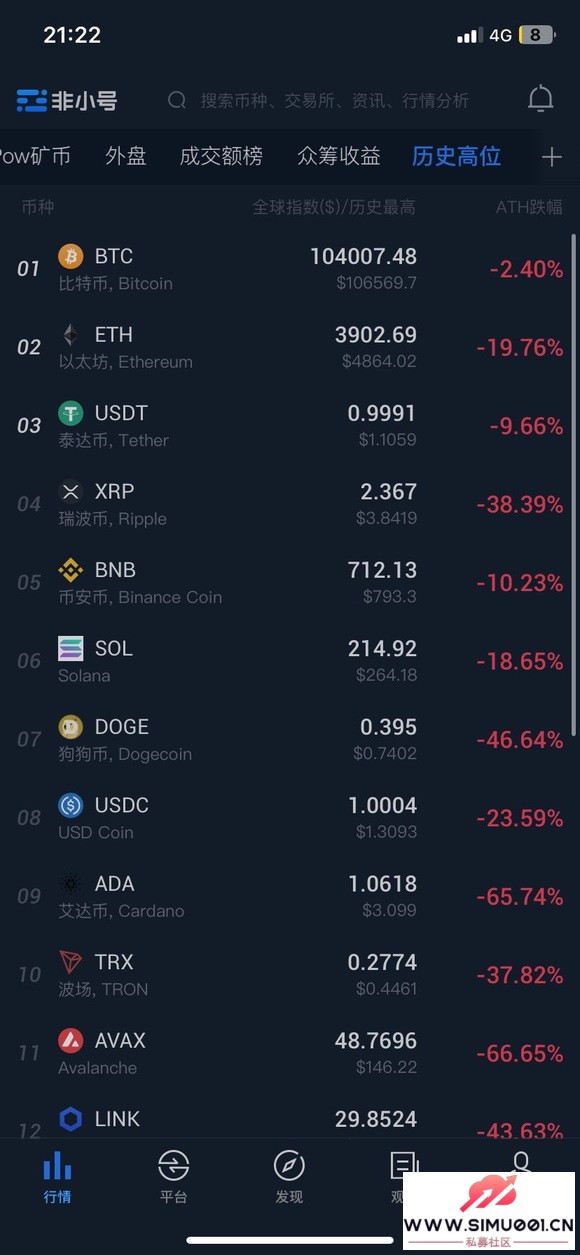Click the list scrollbar on right edge
Image resolution: width=580 pixels, height=1255 pixels.
pyautogui.click(x=573, y=485)
